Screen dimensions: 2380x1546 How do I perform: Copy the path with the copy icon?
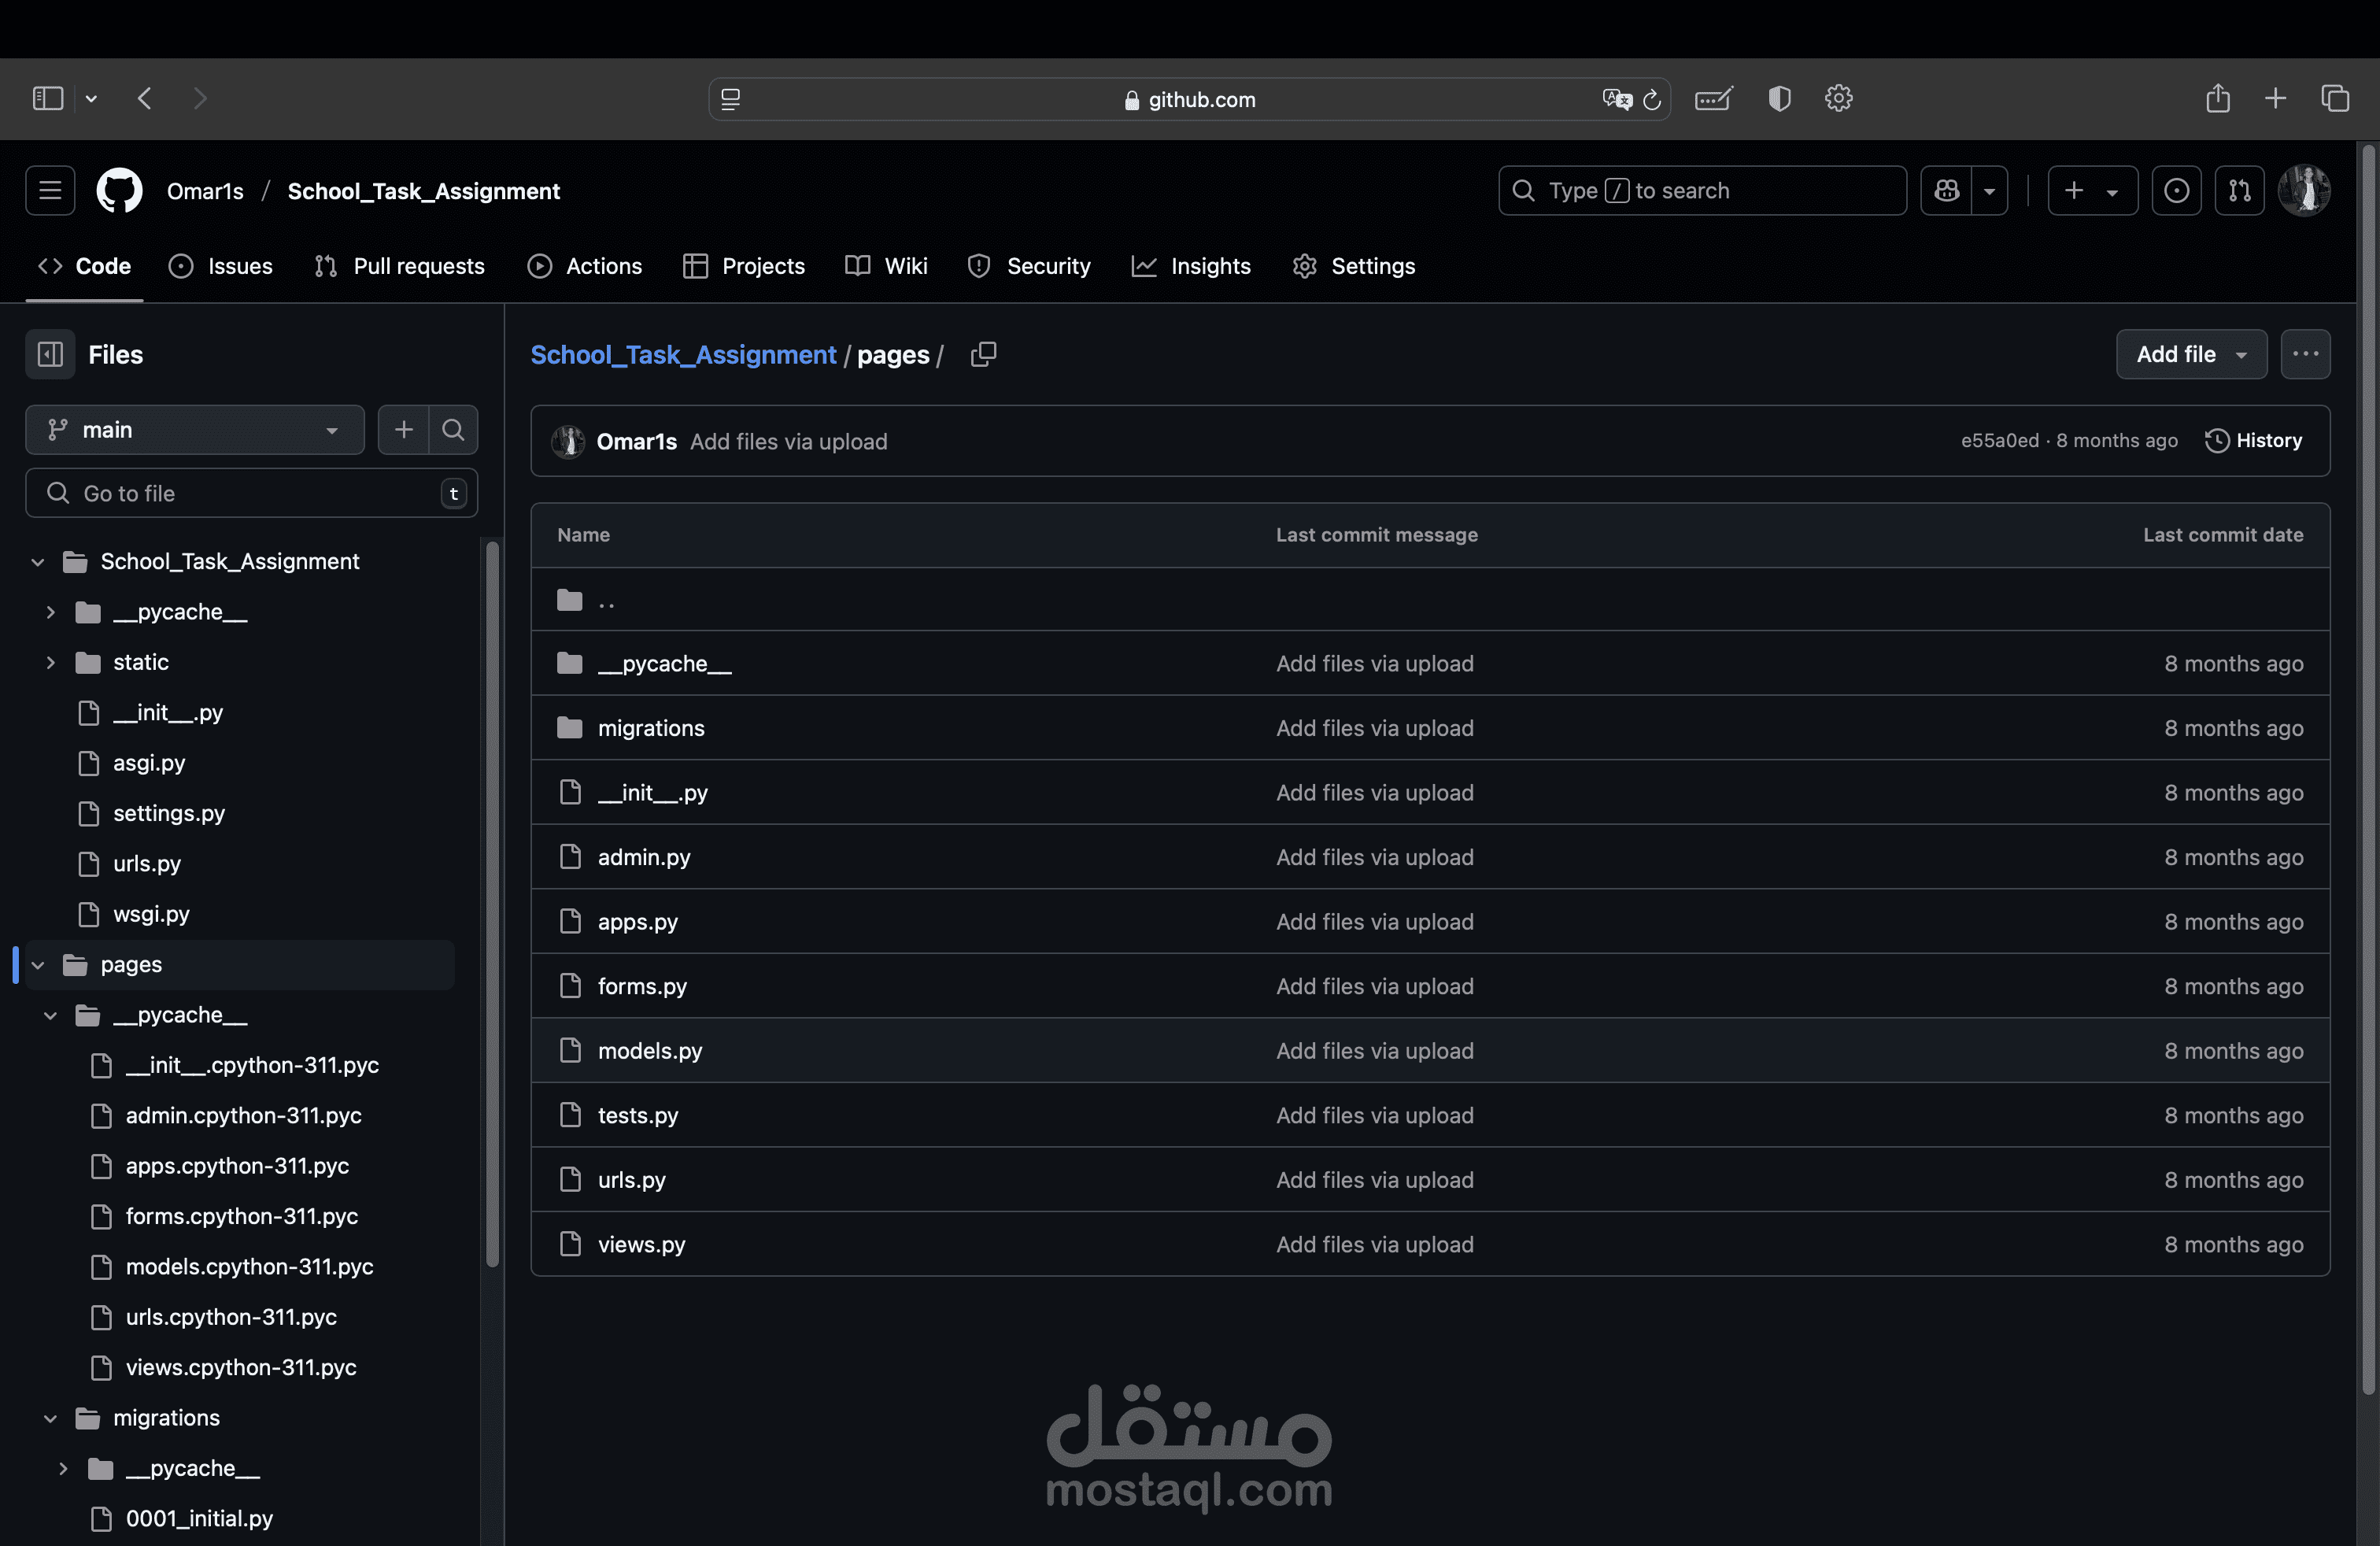[983, 354]
